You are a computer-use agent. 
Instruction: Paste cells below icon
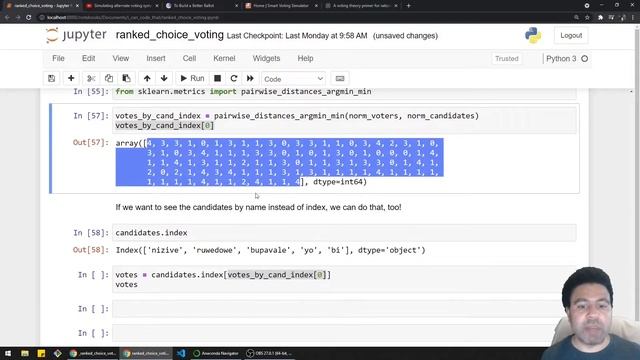coord(127,78)
